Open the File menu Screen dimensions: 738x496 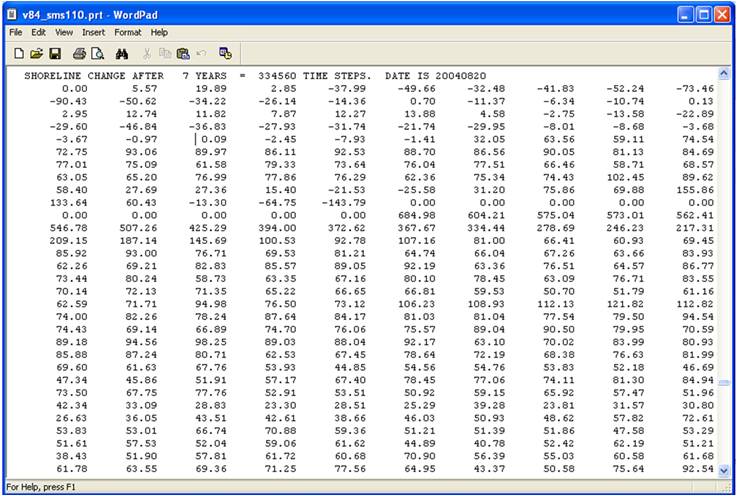[16, 32]
